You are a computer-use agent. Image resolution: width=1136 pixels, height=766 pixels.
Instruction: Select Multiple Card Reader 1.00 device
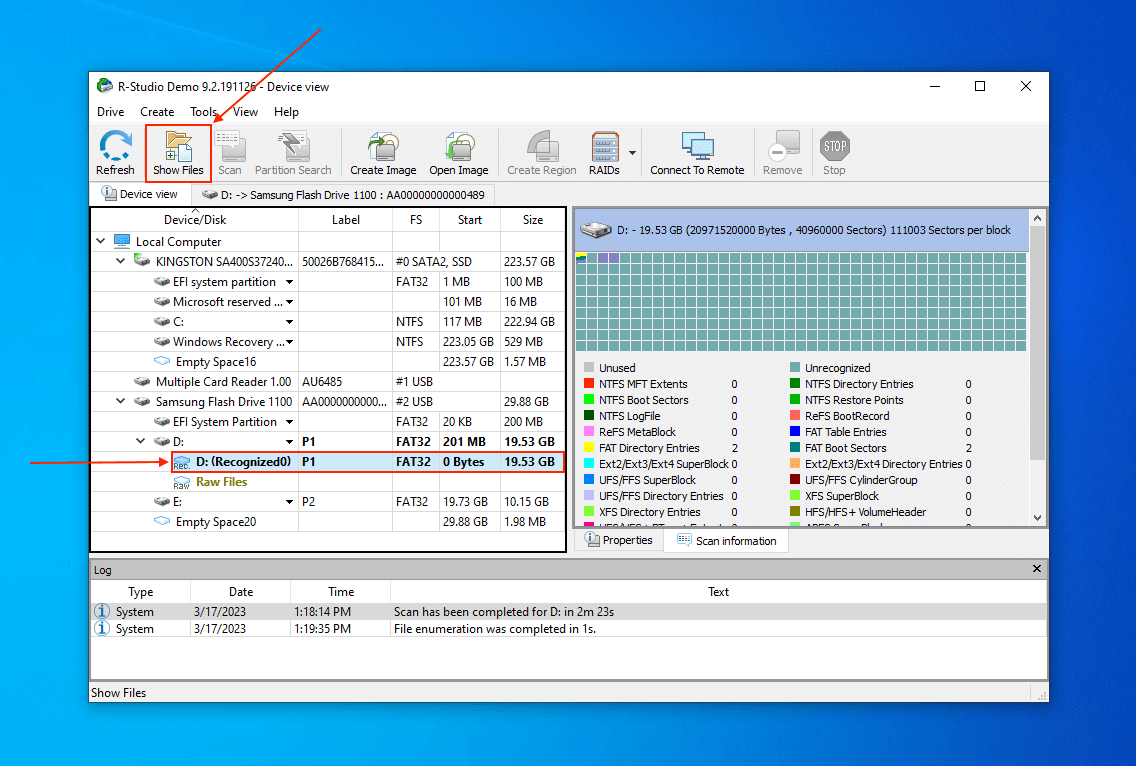coord(328,382)
